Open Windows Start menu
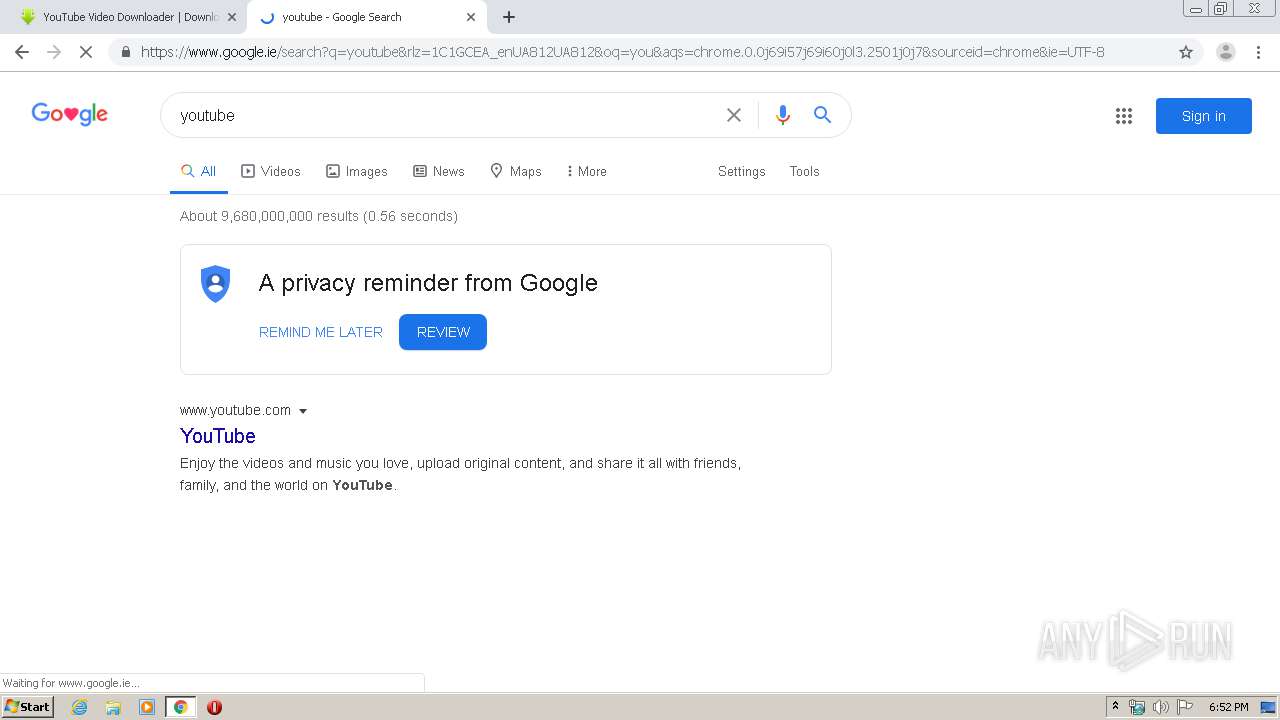Image resolution: width=1280 pixels, height=720 pixels. [27, 707]
